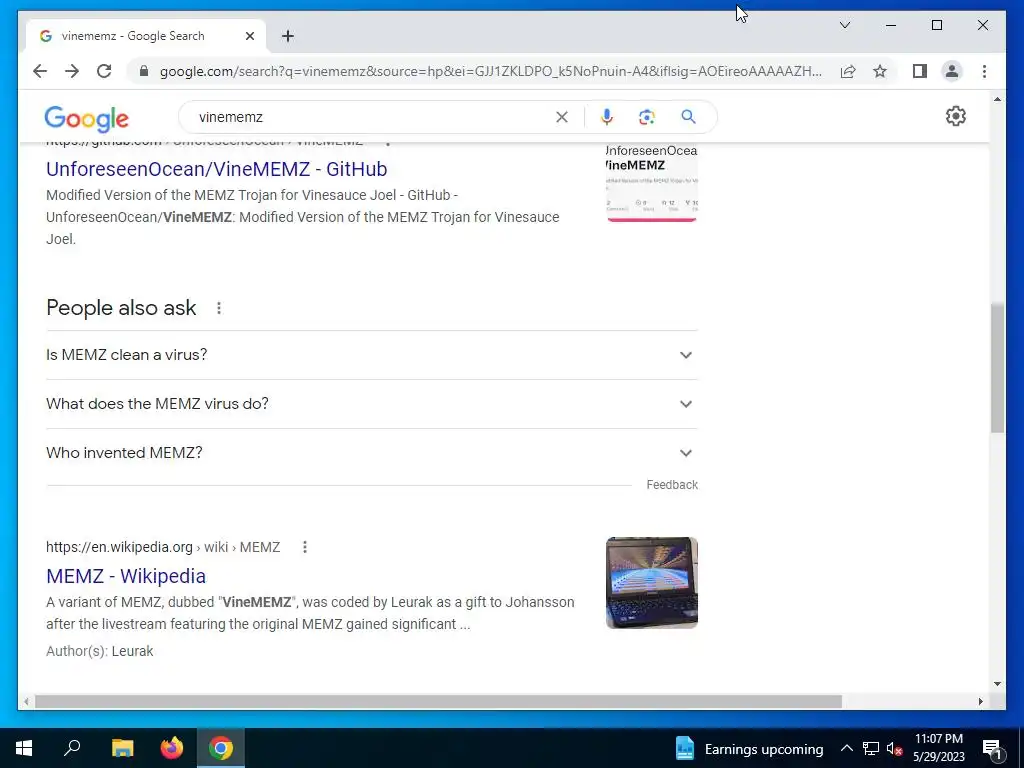Image resolution: width=1024 pixels, height=768 pixels.
Task: Show hidden system tray icons
Action: [x=846, y=748]
